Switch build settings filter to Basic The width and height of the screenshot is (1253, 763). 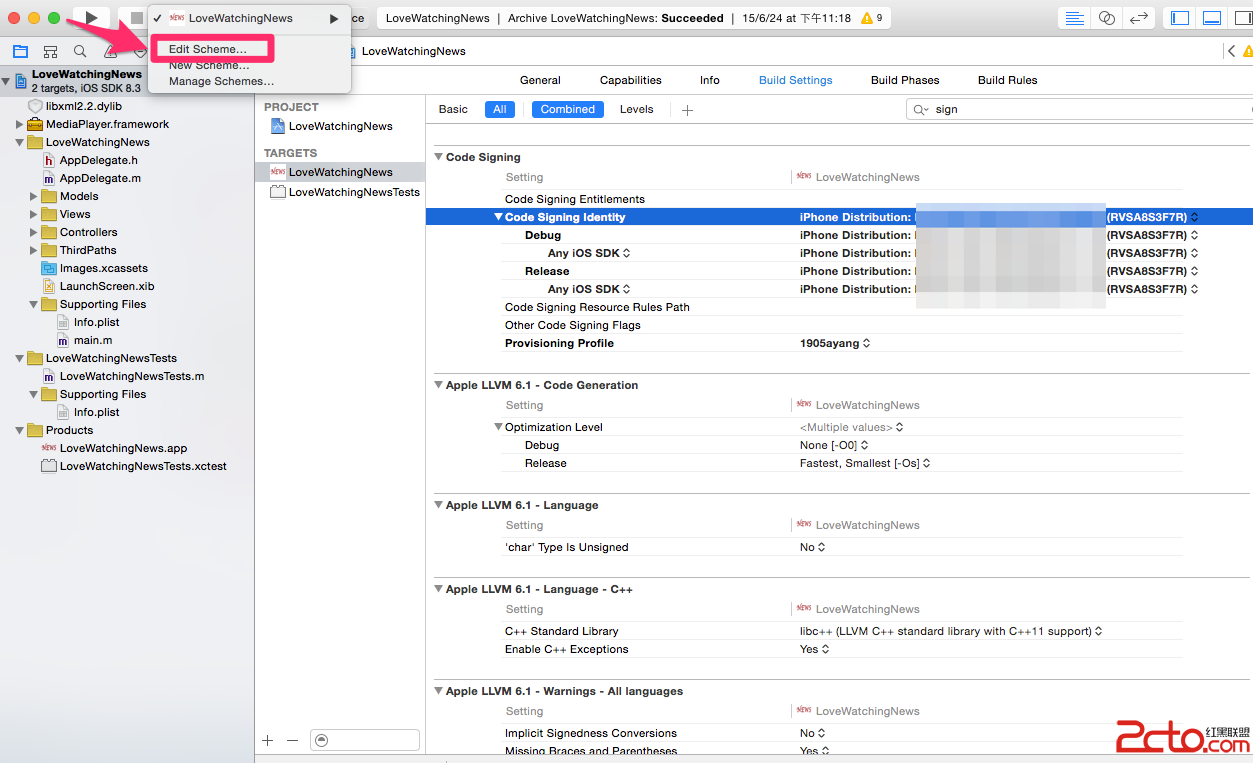[x=453, y=109]
